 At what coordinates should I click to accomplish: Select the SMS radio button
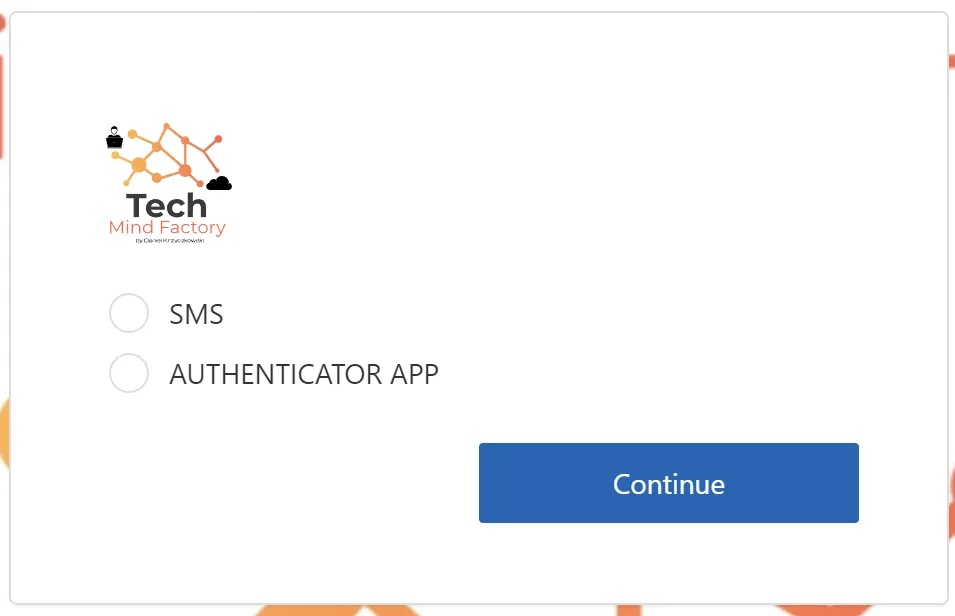(129, 313)
